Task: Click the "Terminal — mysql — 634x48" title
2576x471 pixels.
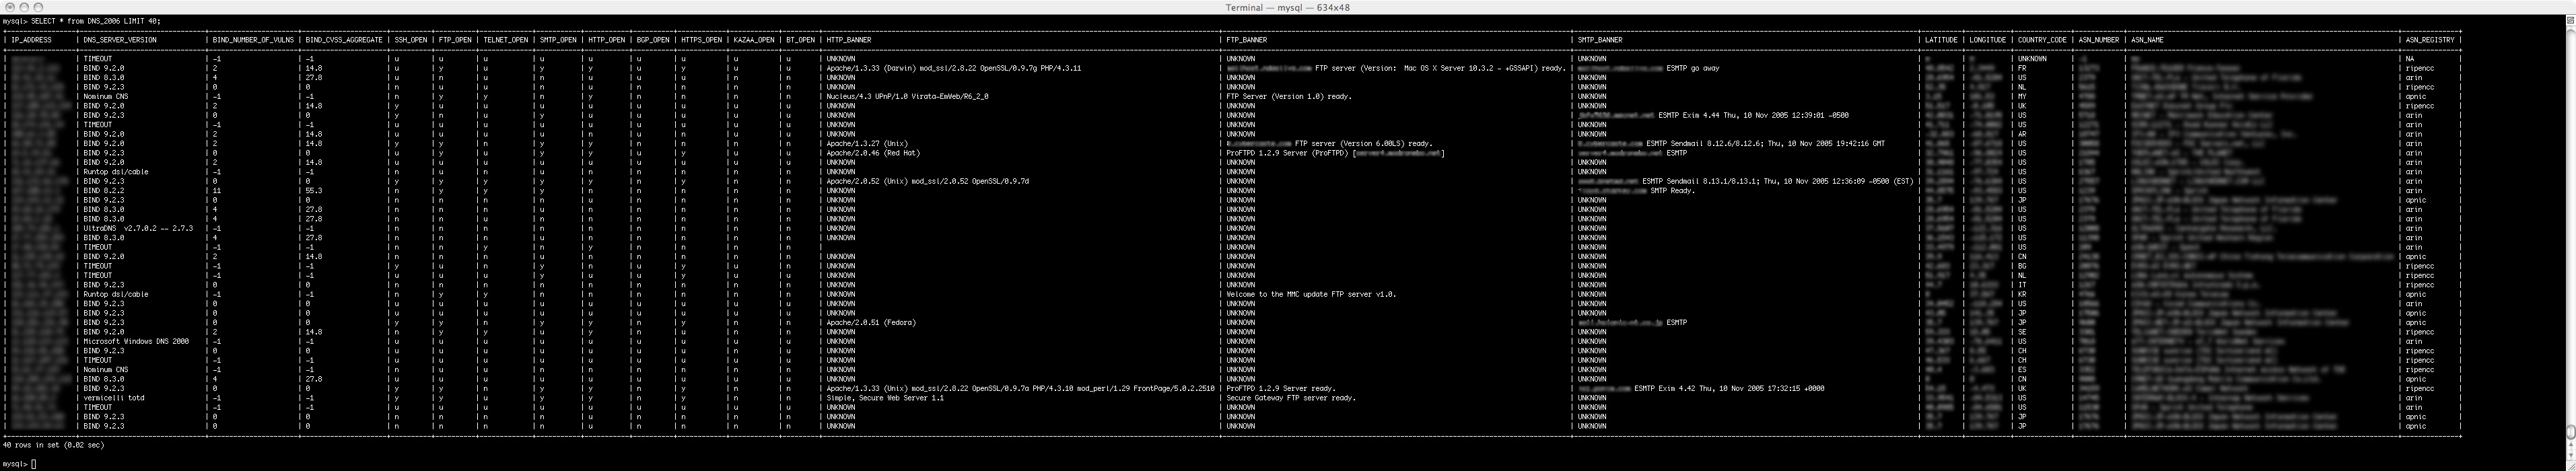Action: (1287, 7)
